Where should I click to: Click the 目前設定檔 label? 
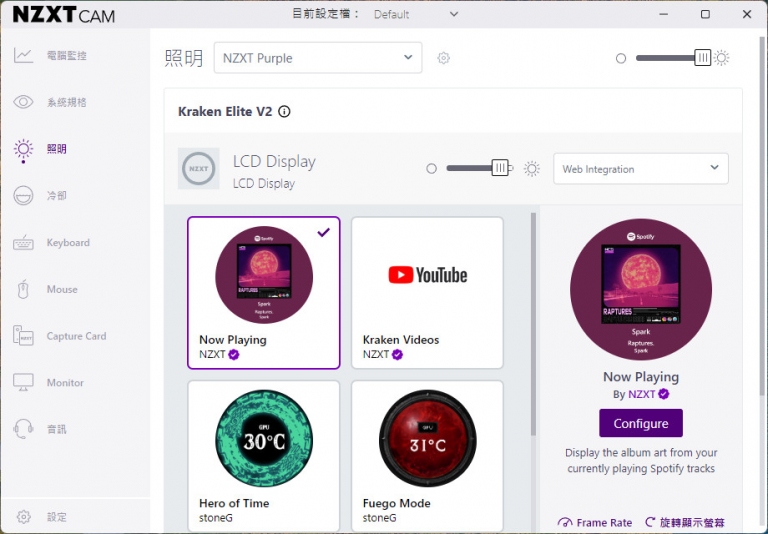click(325, 14)
